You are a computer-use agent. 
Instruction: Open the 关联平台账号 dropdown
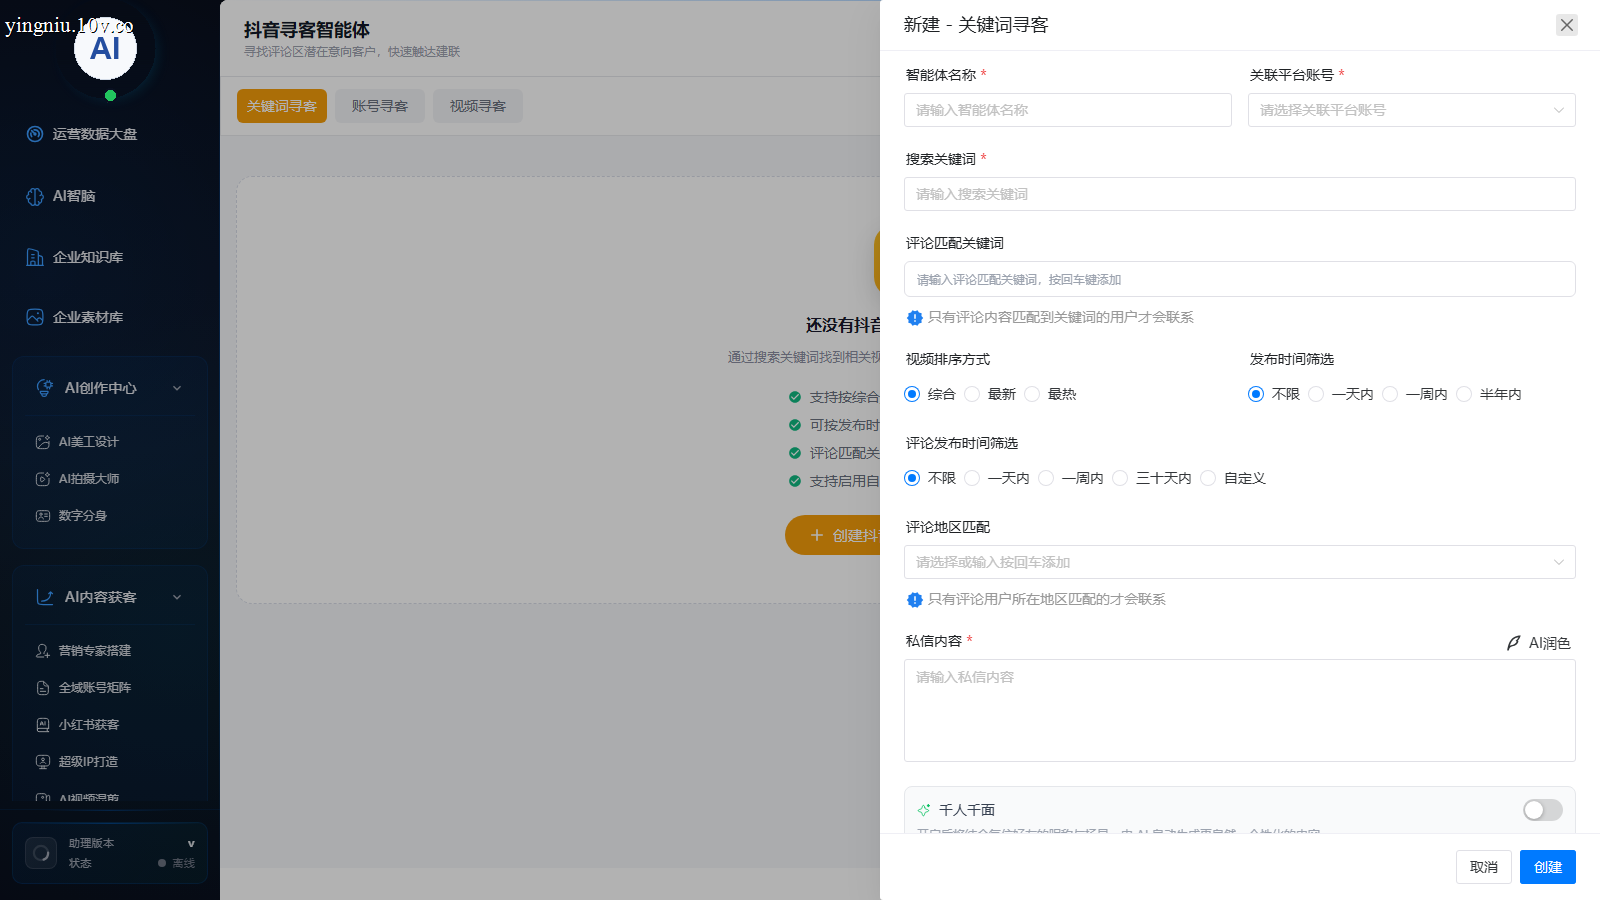pyautogui.click(x=1412, y=110)
